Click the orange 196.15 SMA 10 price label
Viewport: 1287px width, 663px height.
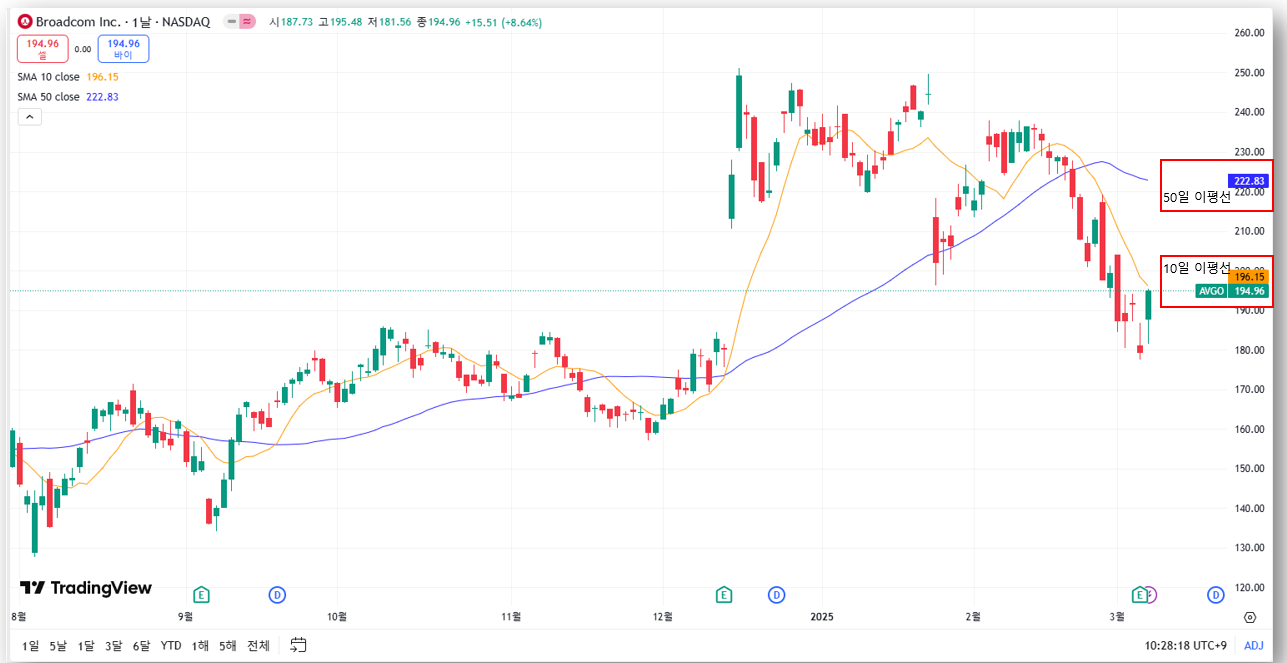pos(1249,277)
